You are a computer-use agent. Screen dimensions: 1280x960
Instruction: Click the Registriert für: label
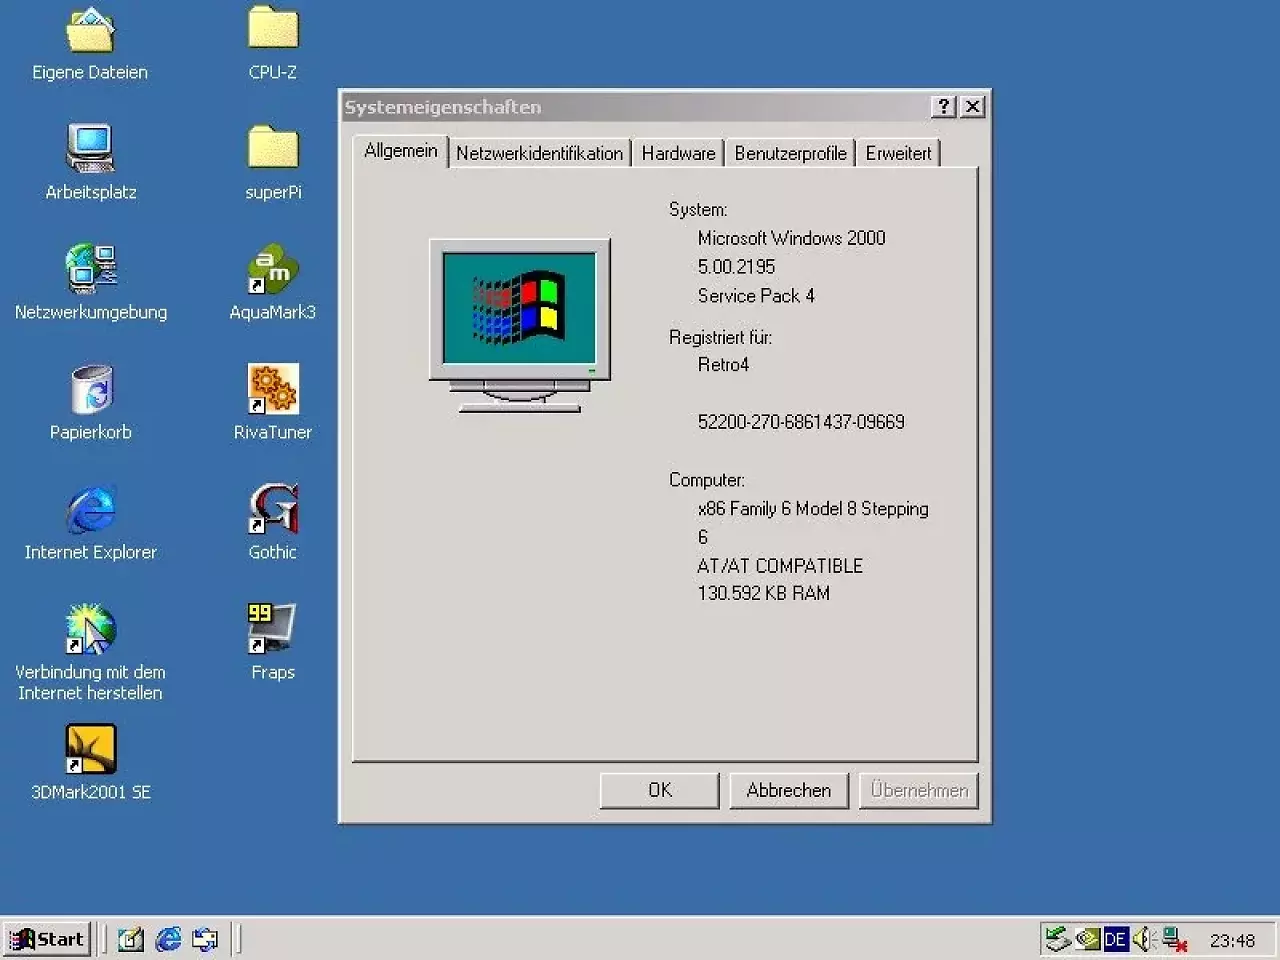[720, 337]
